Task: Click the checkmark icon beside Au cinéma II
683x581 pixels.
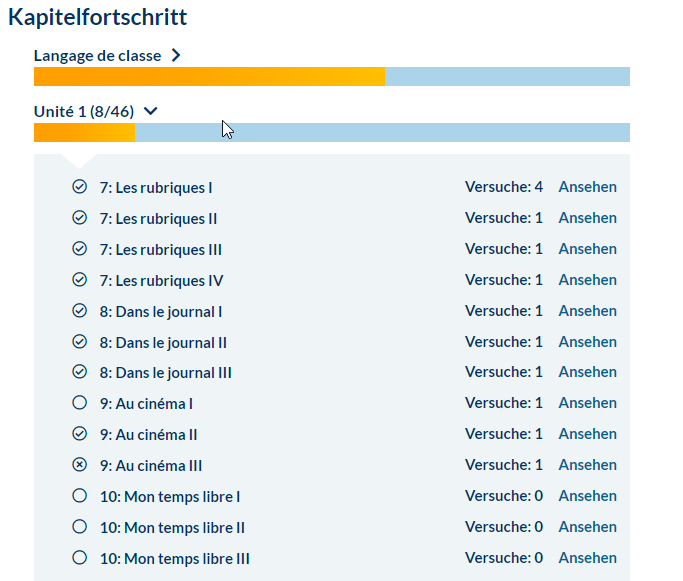Action: tap(80, 435)
